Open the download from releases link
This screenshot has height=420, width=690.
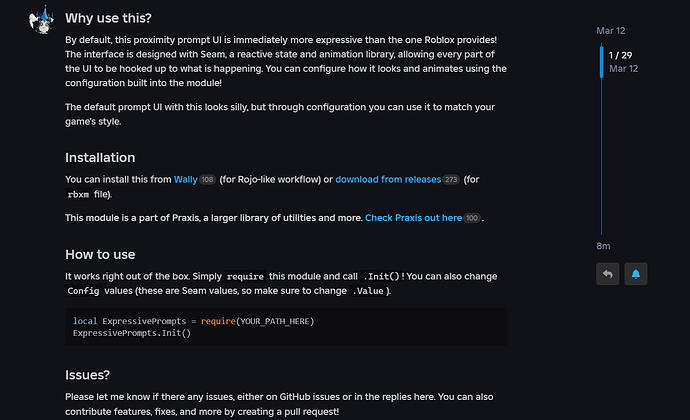click(388, 180)
